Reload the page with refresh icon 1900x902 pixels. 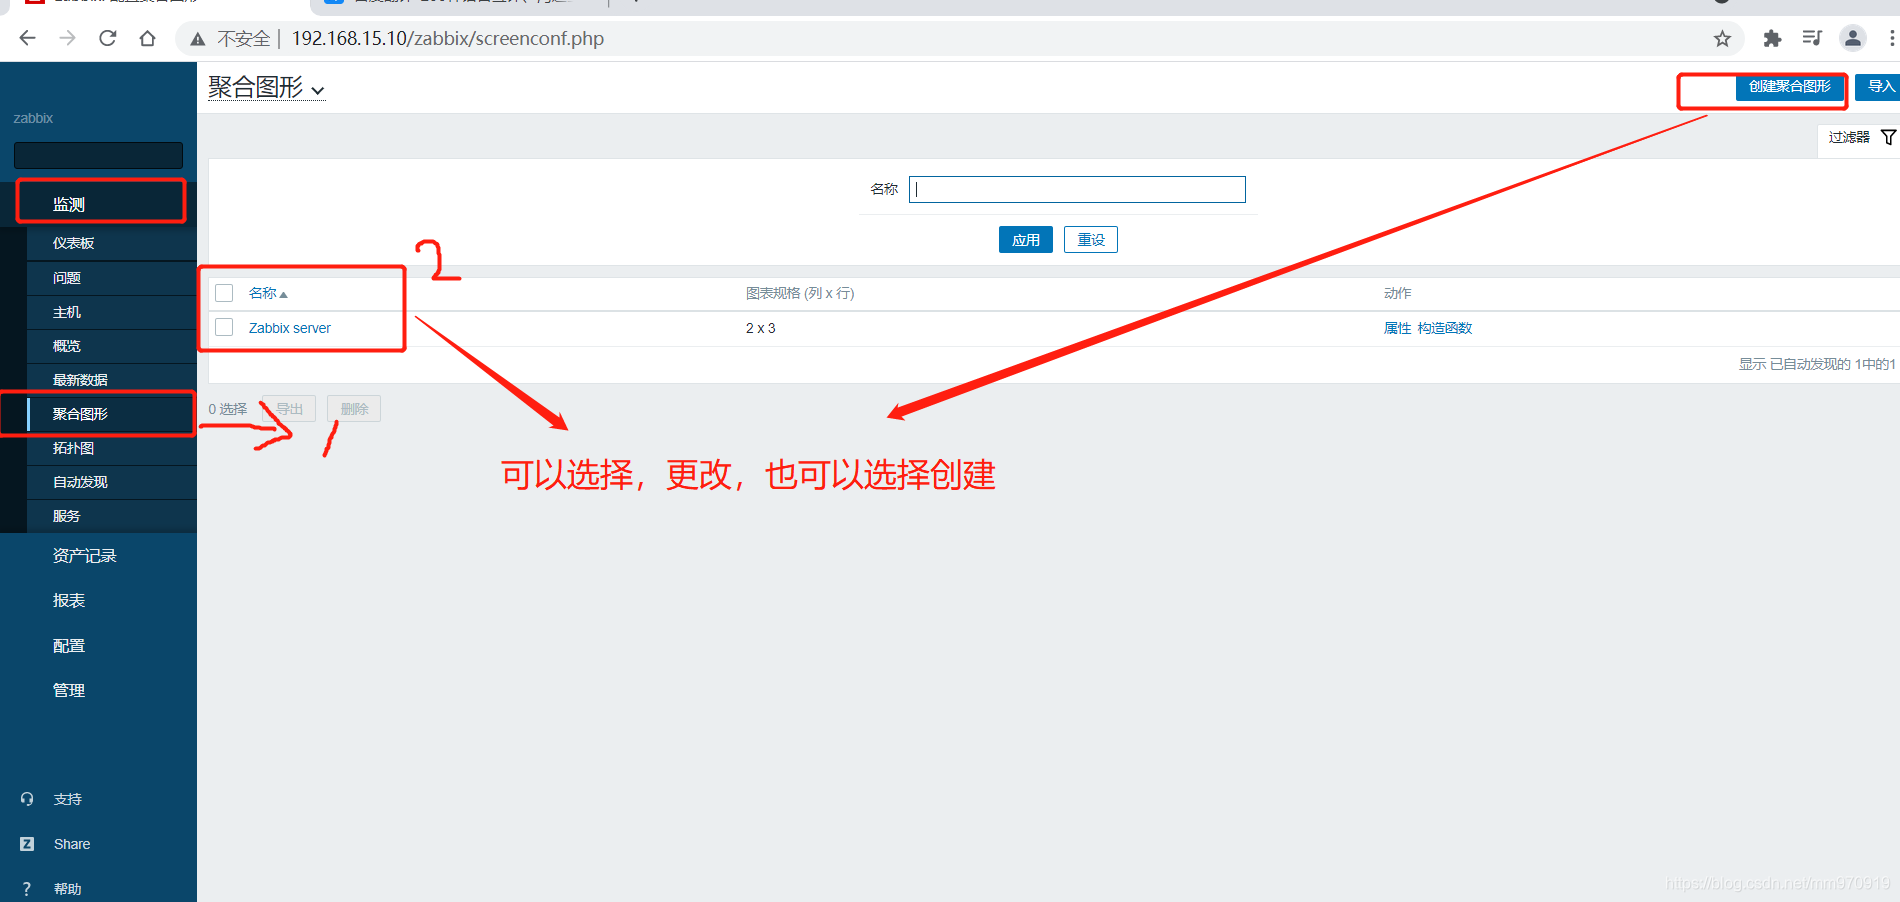point(108,38)
